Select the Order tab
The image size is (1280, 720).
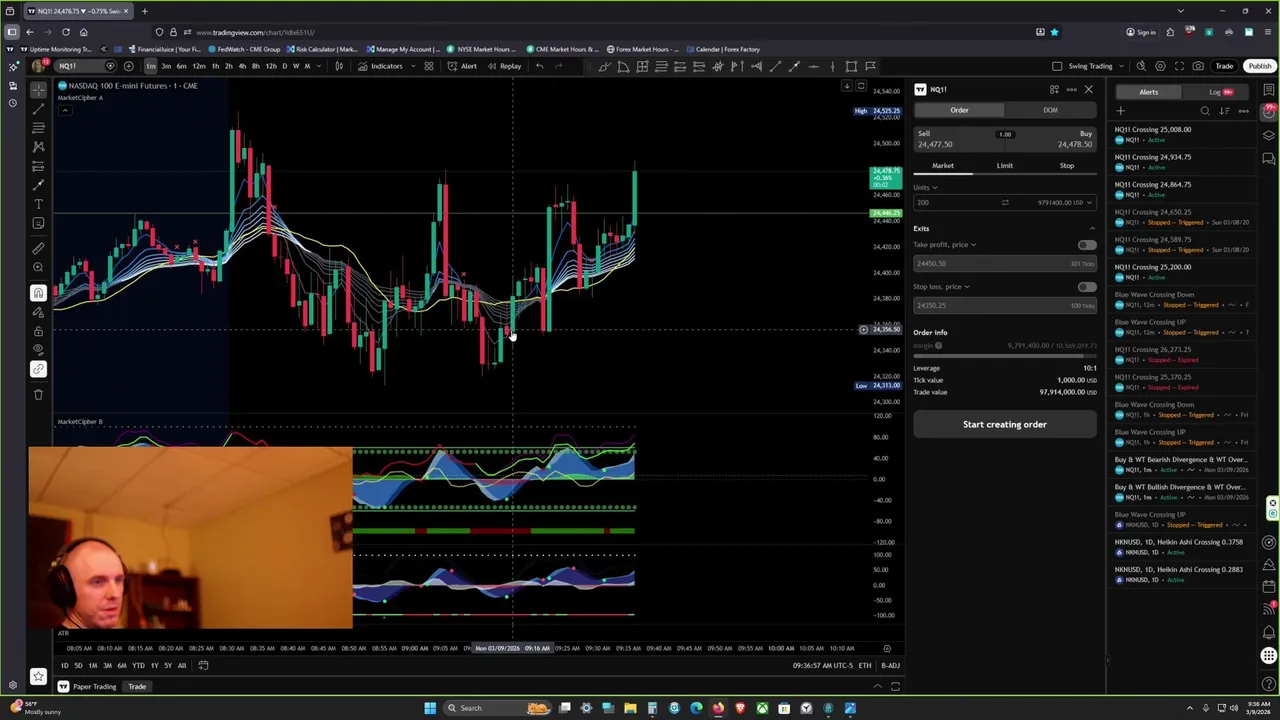(x=959, y=110)
